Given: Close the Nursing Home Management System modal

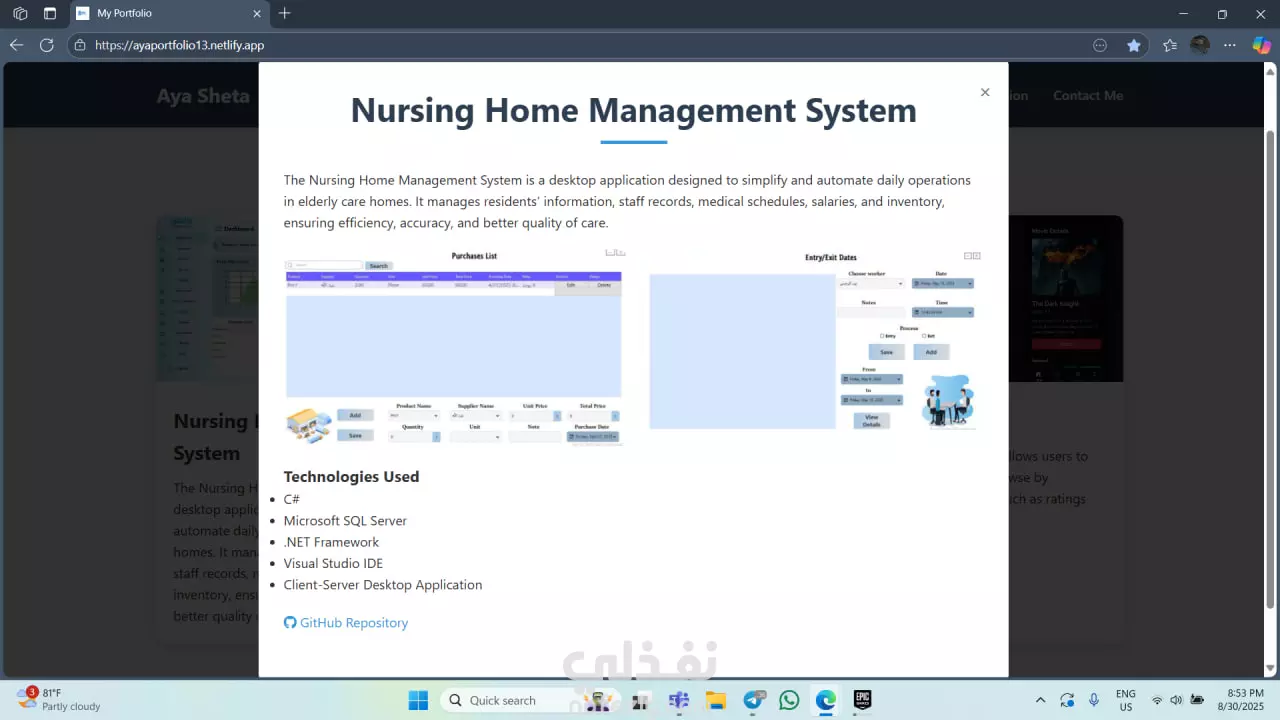Looking at the screenshot, I should click(x=985, y=92).
